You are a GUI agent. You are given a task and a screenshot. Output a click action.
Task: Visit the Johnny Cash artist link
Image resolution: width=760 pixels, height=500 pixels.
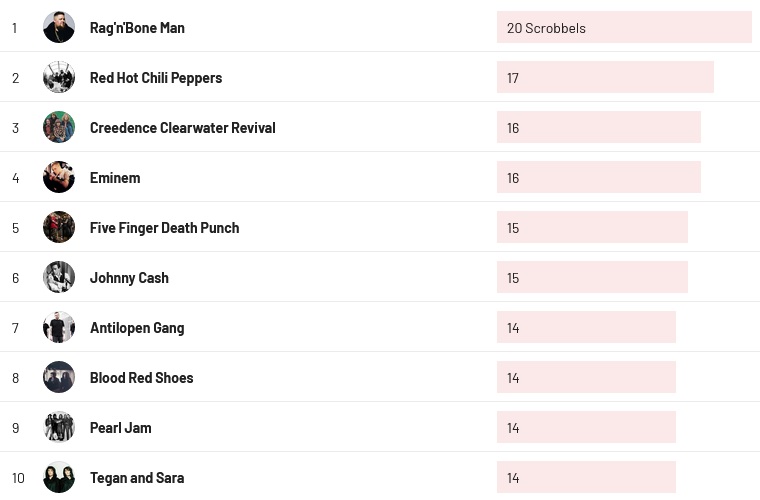129,278
